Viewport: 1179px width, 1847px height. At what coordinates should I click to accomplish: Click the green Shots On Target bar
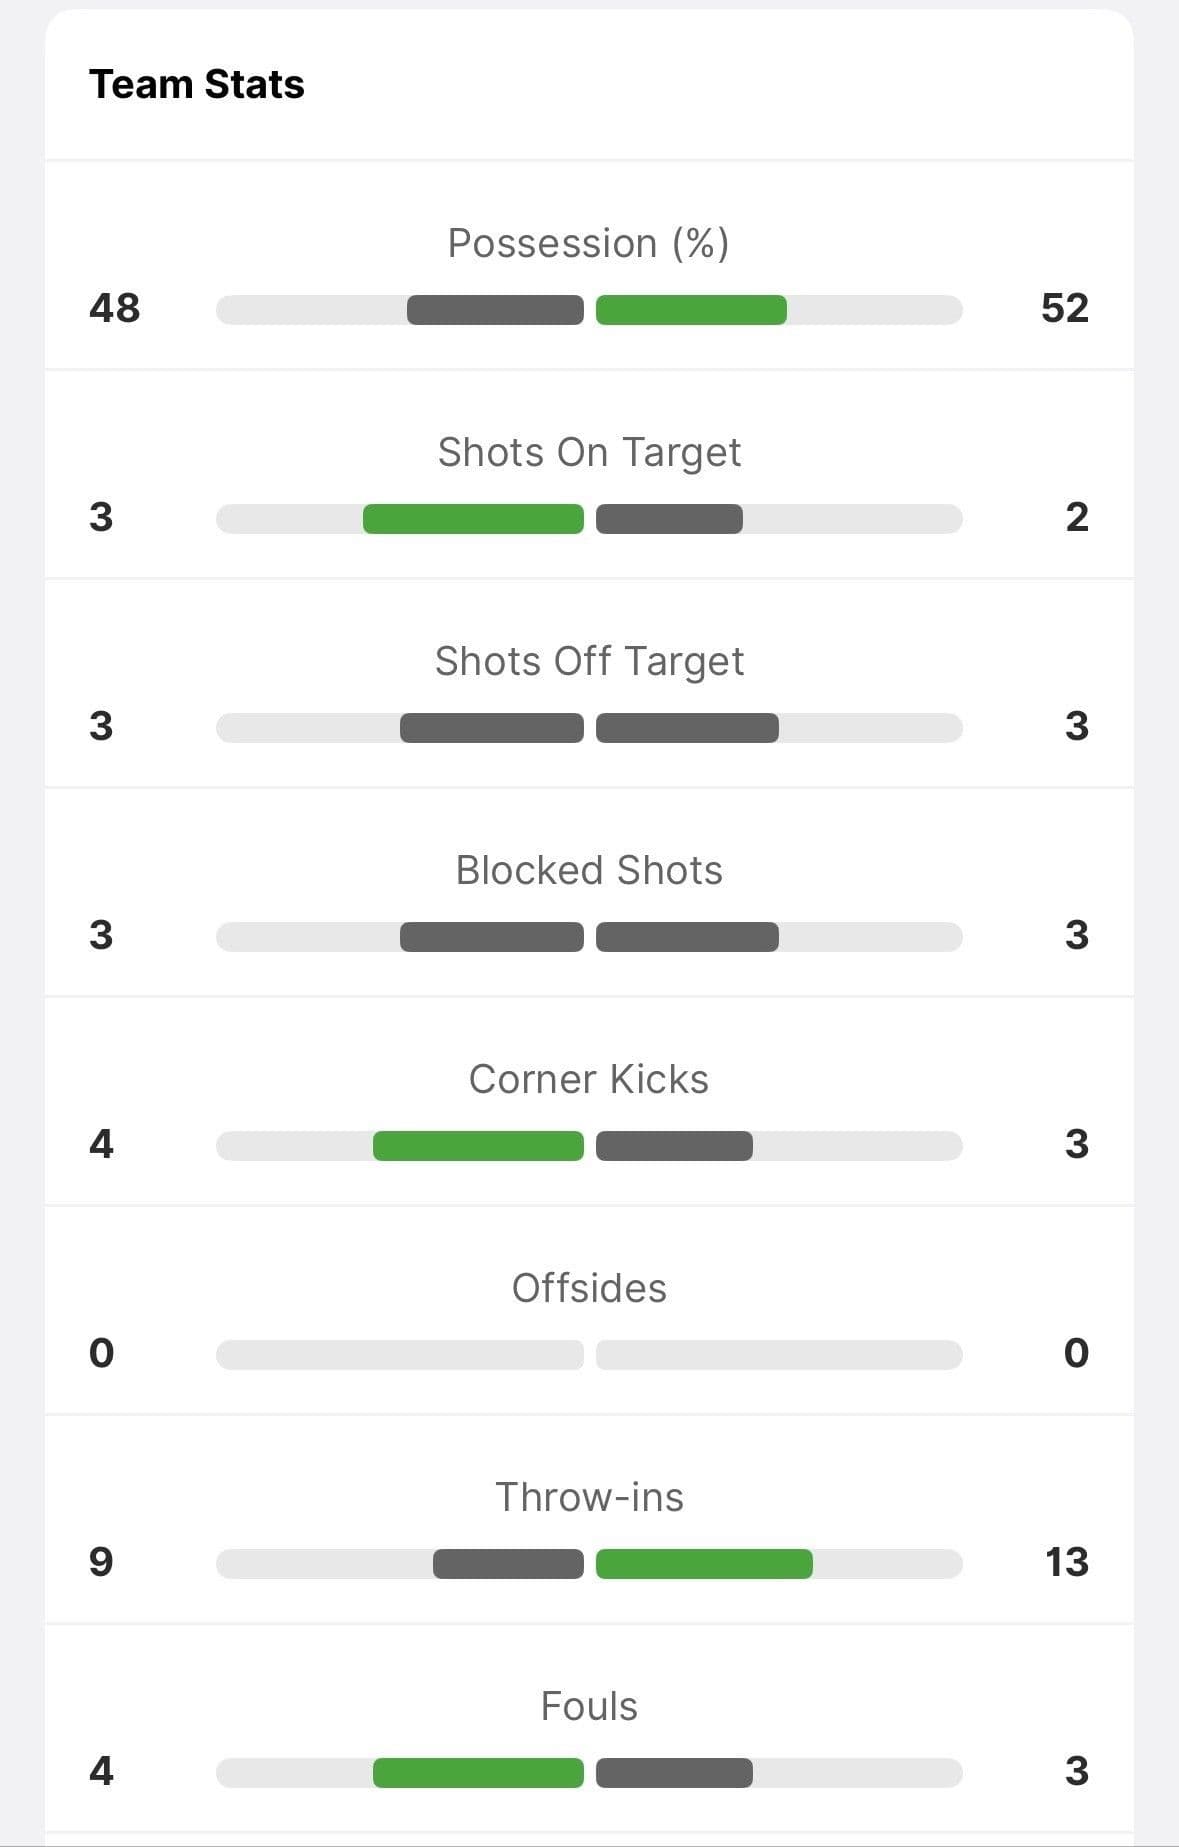[473, 519]
